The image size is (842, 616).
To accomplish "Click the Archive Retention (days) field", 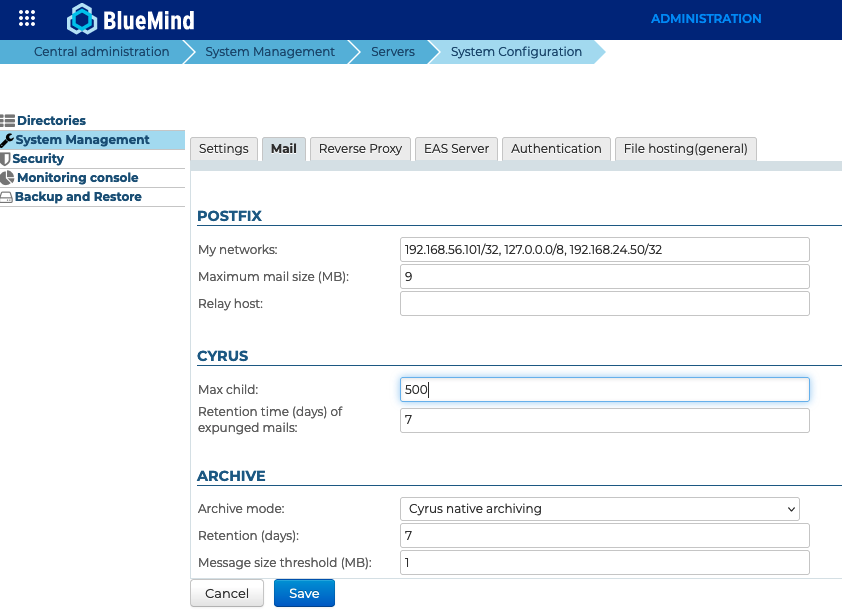I will [605, 535].
